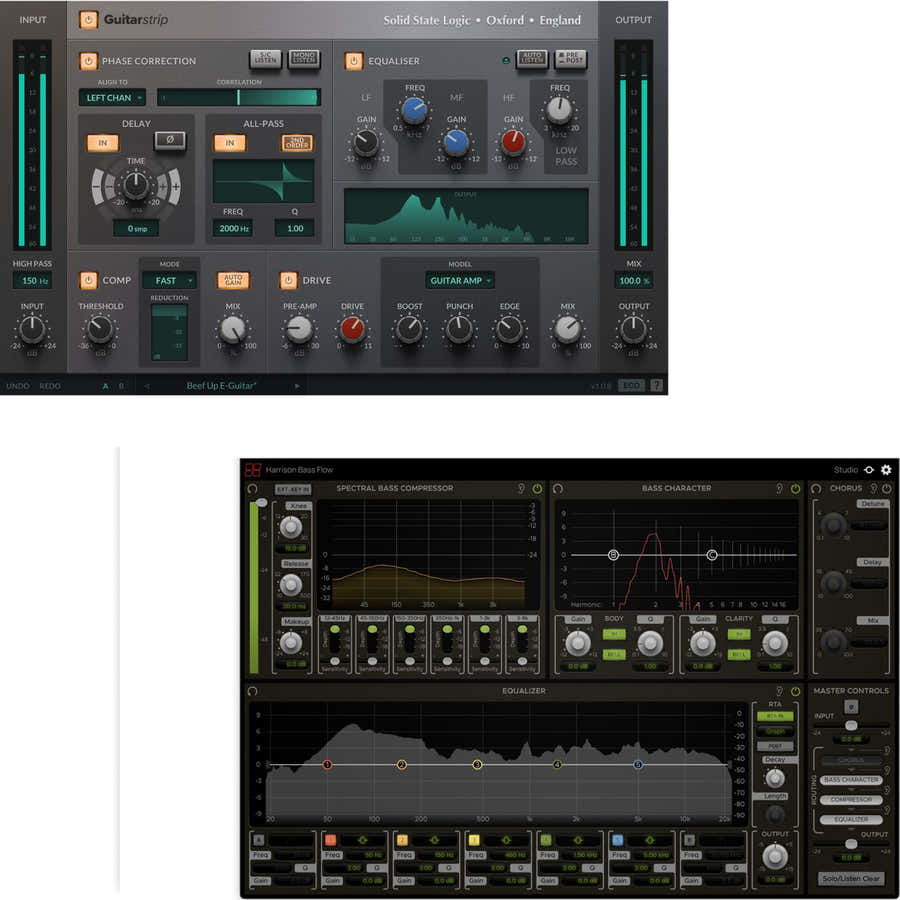Toggle the Guitarstrip main power button
The height and width of the screenshot is (900, 900).
pos(88,20)
